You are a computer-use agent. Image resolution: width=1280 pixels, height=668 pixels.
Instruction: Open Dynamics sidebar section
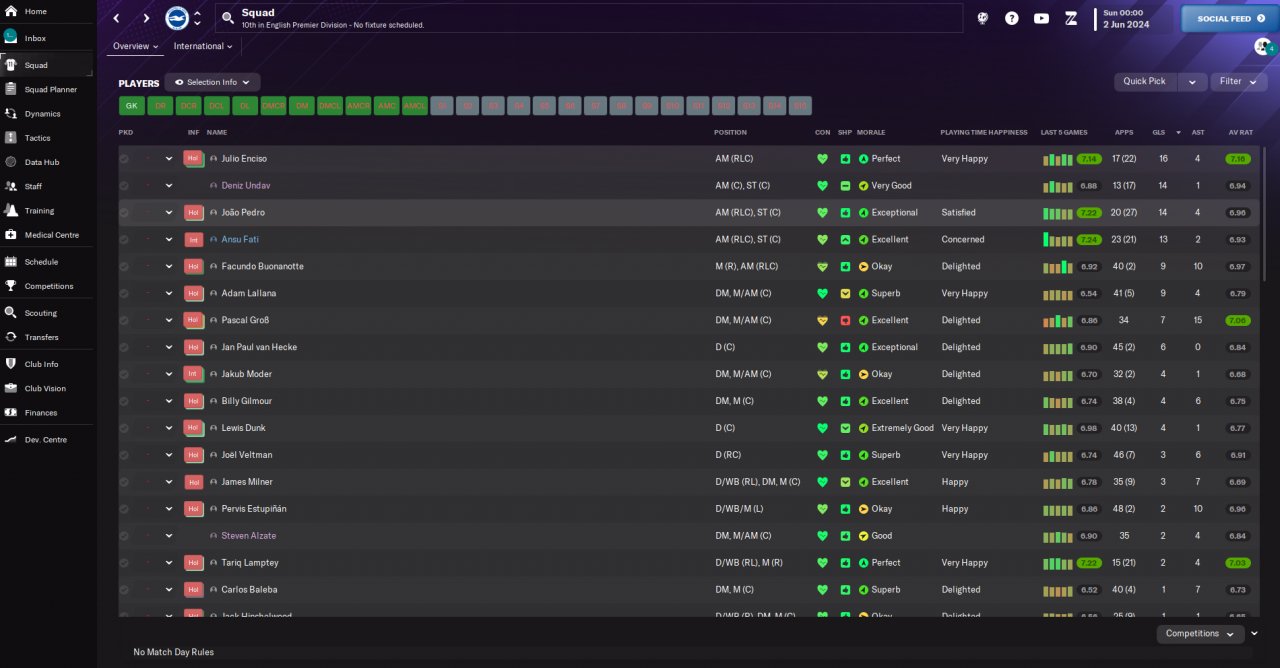(42, 114)
